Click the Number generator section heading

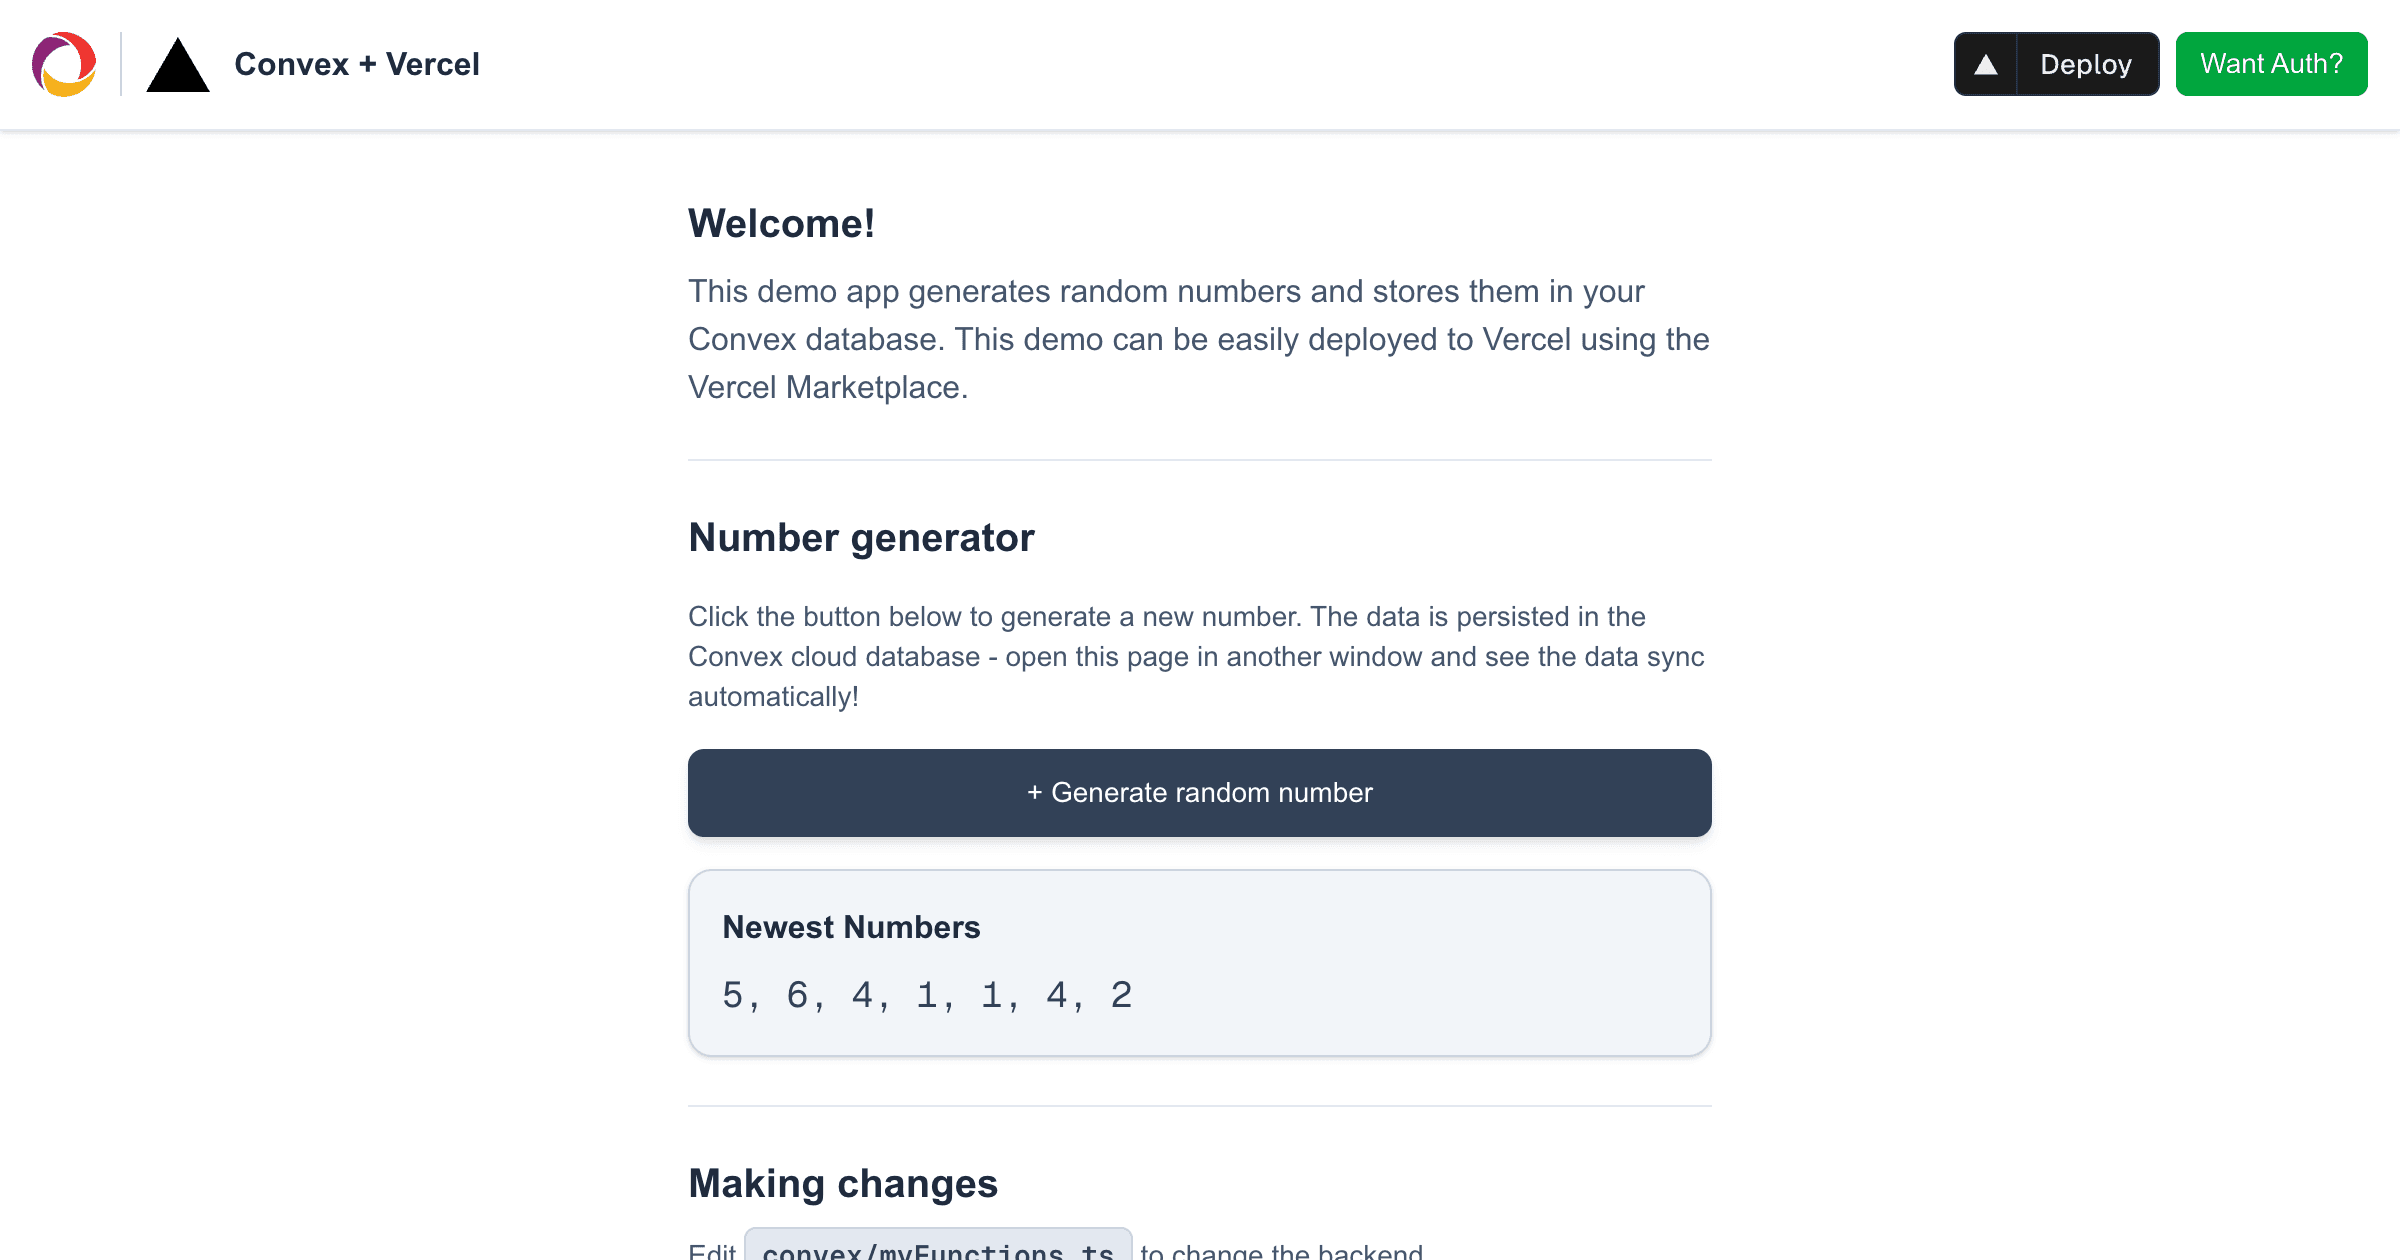coord(861,537)
